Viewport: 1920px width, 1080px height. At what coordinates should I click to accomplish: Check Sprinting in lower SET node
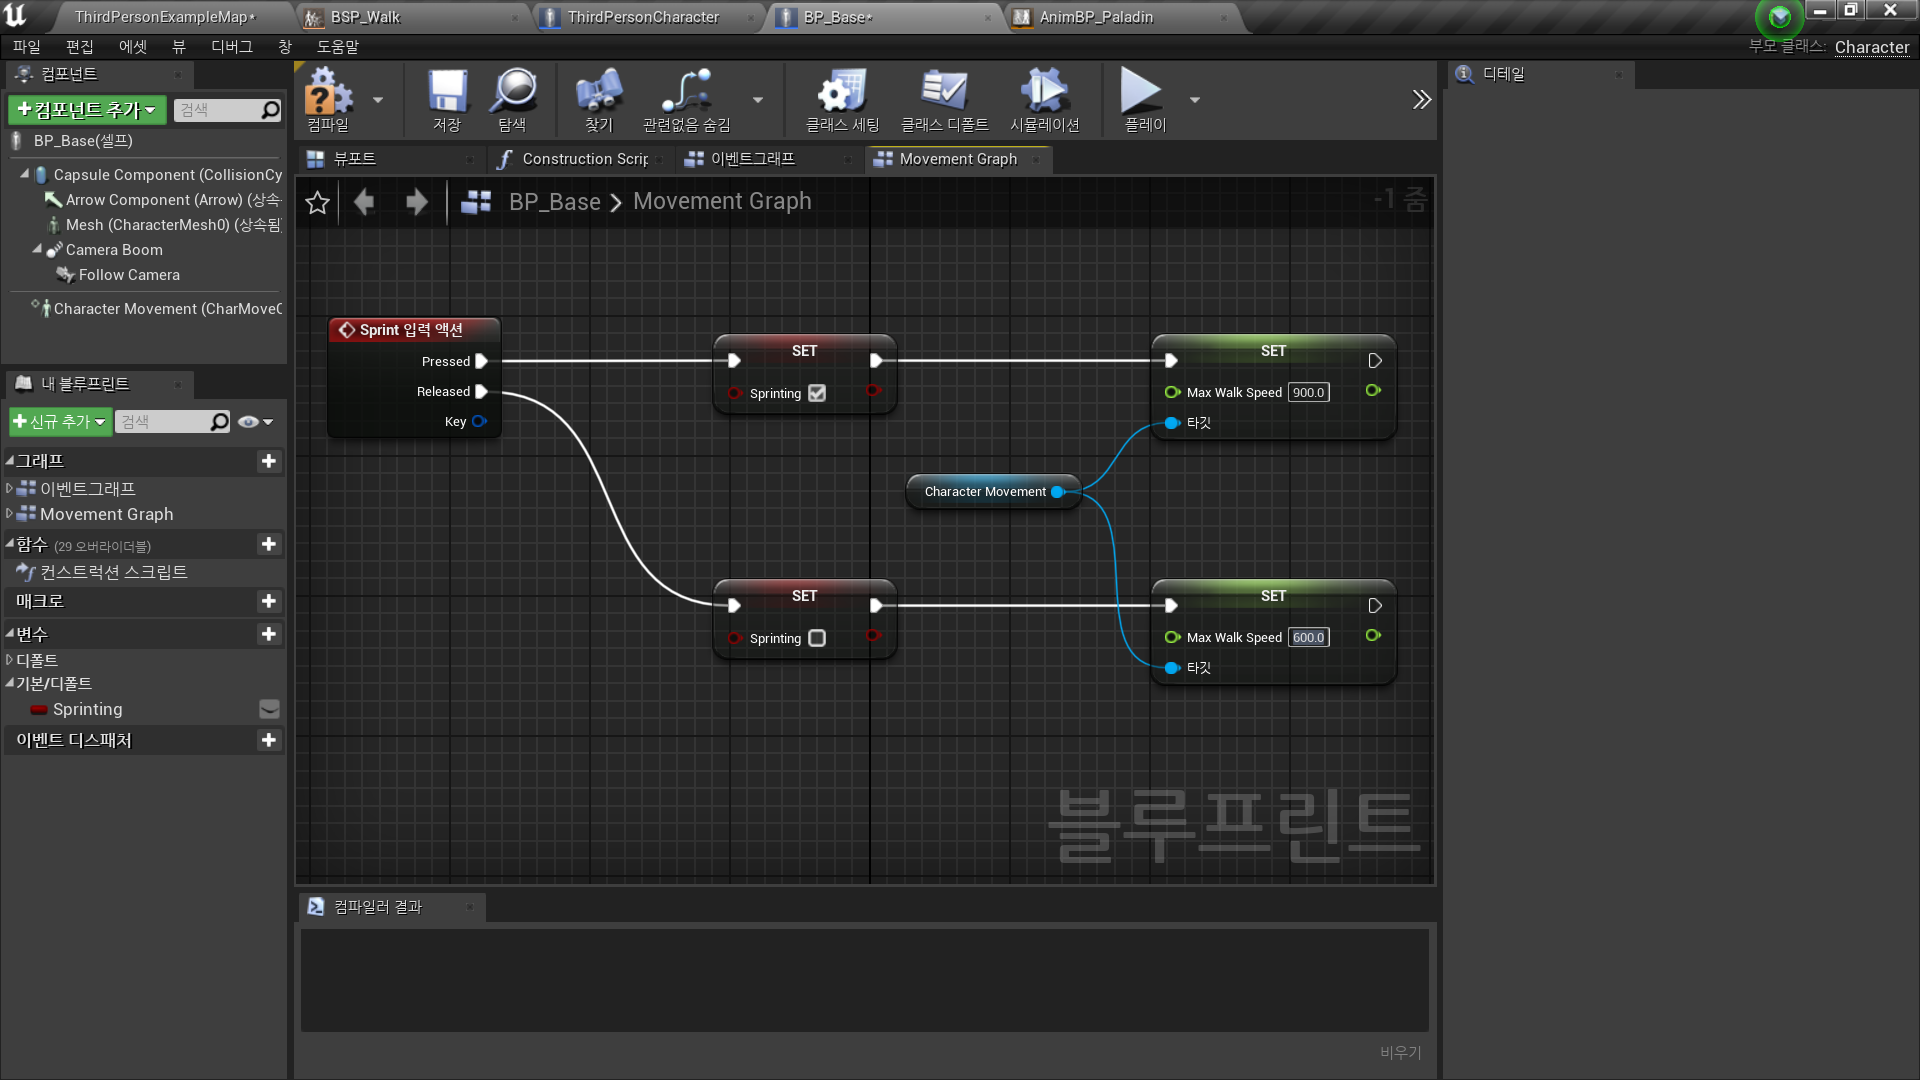coord(817,638)
